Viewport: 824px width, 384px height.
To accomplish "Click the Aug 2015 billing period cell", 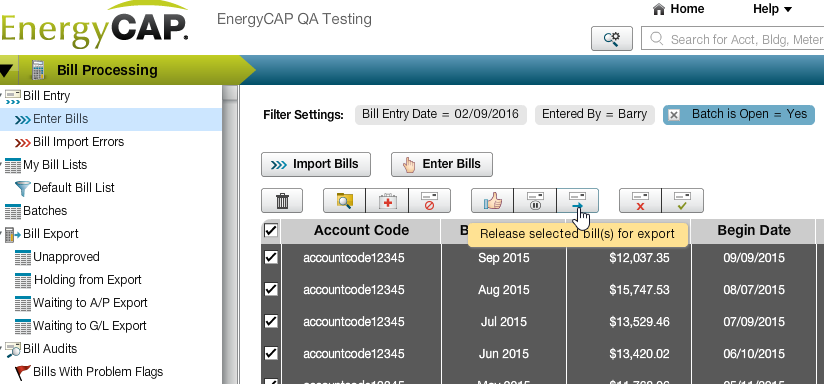I will pyautogui.click(x=503, y=290).
